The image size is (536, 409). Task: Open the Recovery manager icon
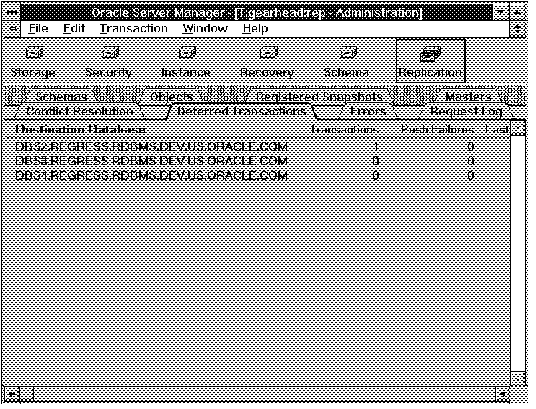pos(267,62)
